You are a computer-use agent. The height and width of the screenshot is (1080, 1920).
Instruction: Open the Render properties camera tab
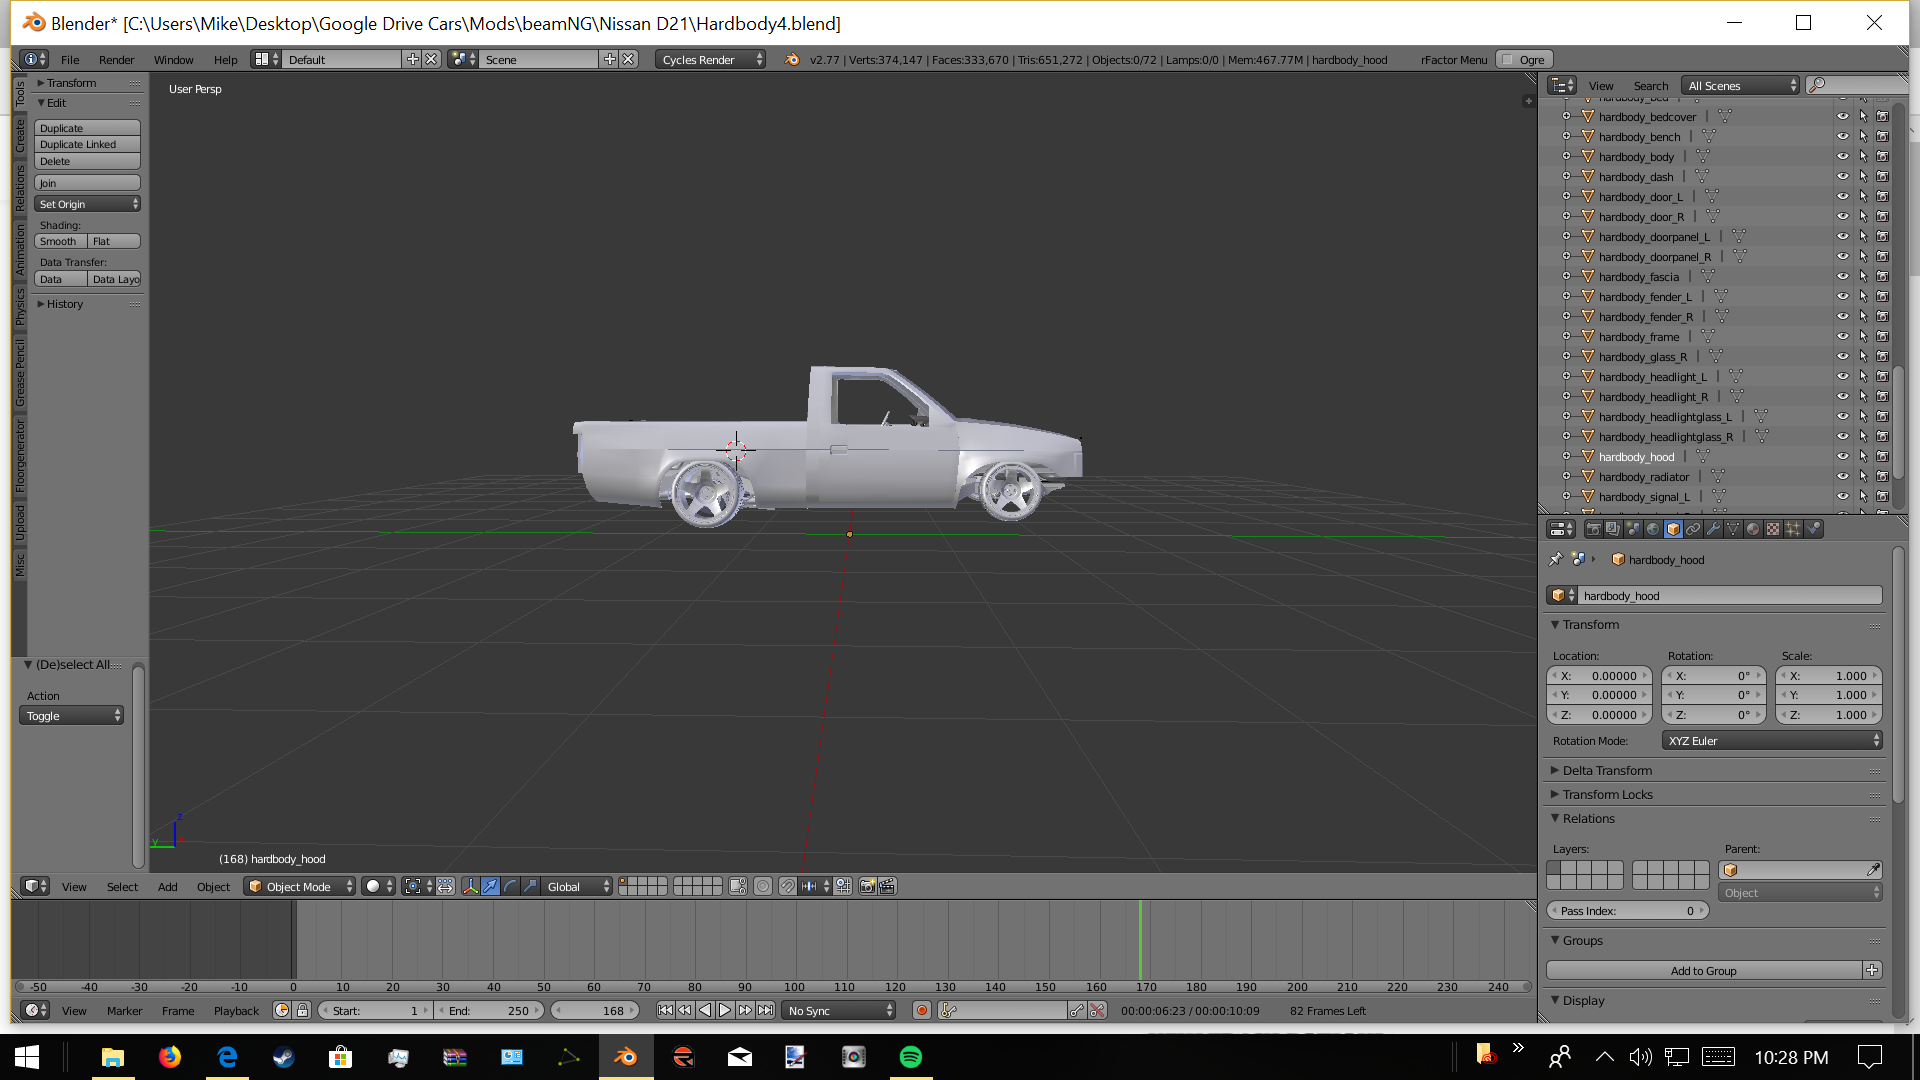(x=1594, y=529)
